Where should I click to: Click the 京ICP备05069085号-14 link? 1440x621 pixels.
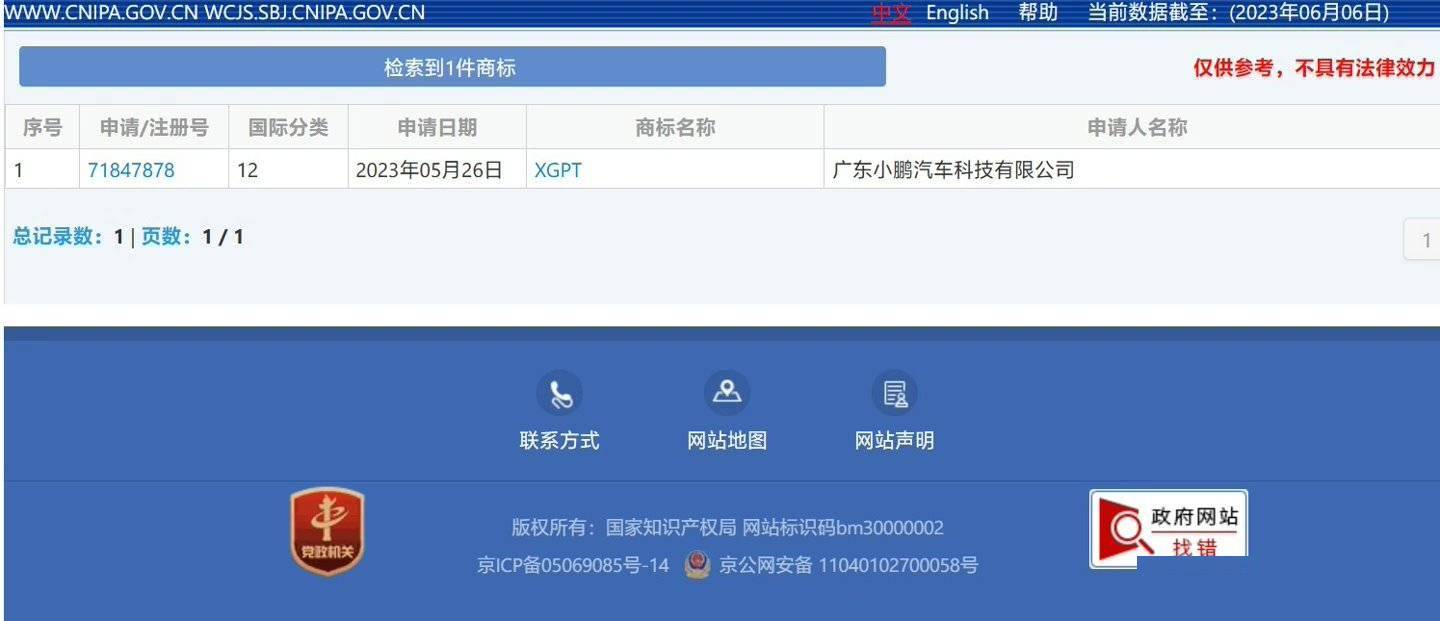573,566
